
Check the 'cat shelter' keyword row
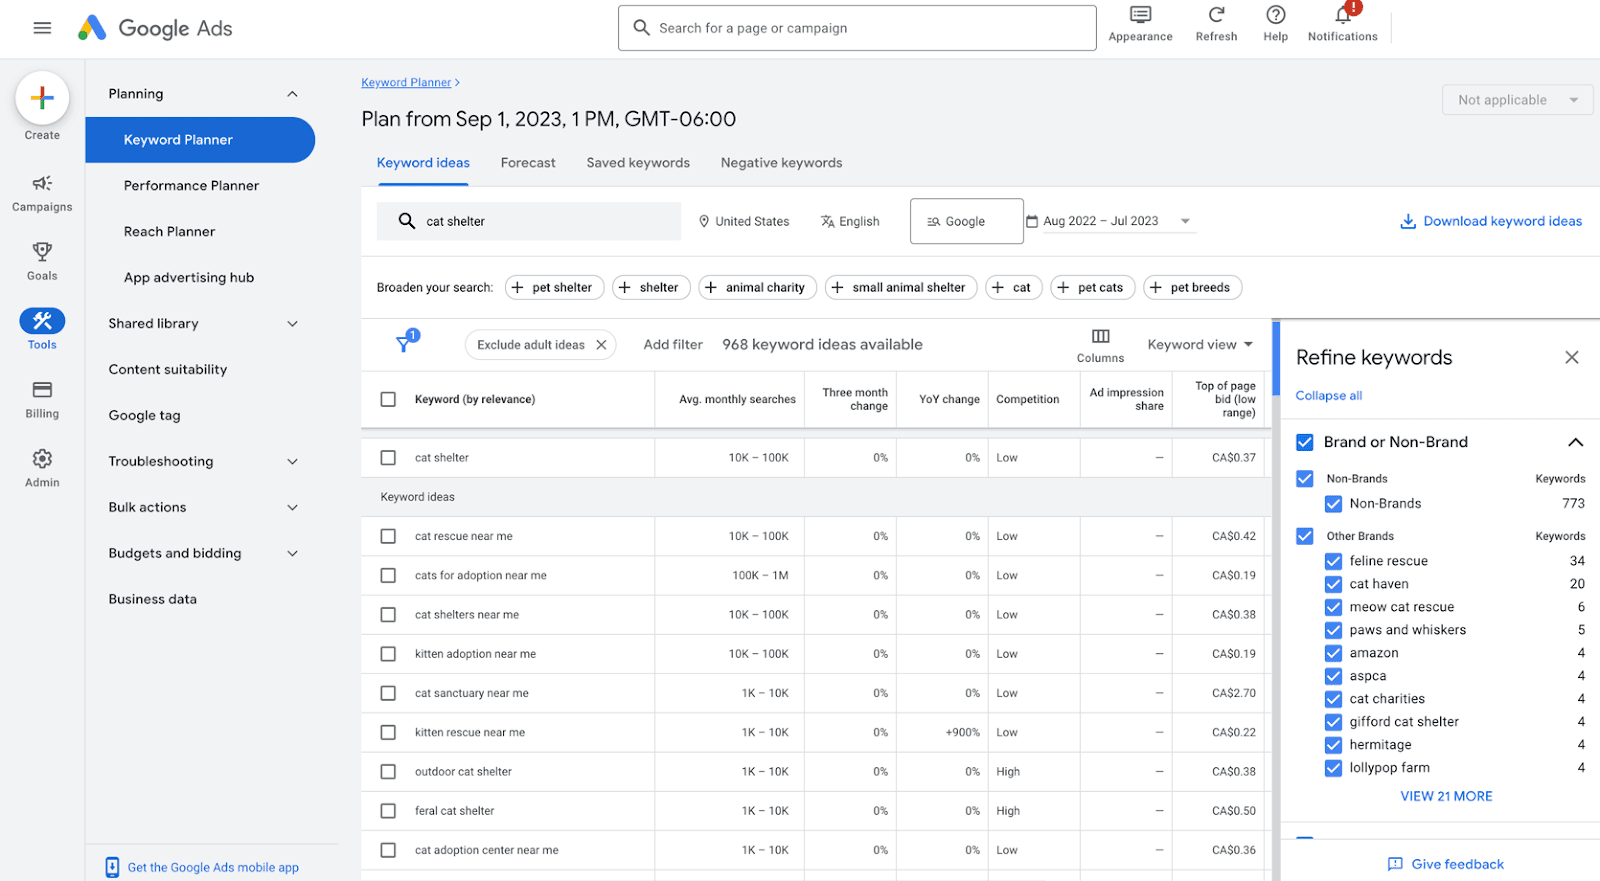pyautogui.click(x=388, y=457)
